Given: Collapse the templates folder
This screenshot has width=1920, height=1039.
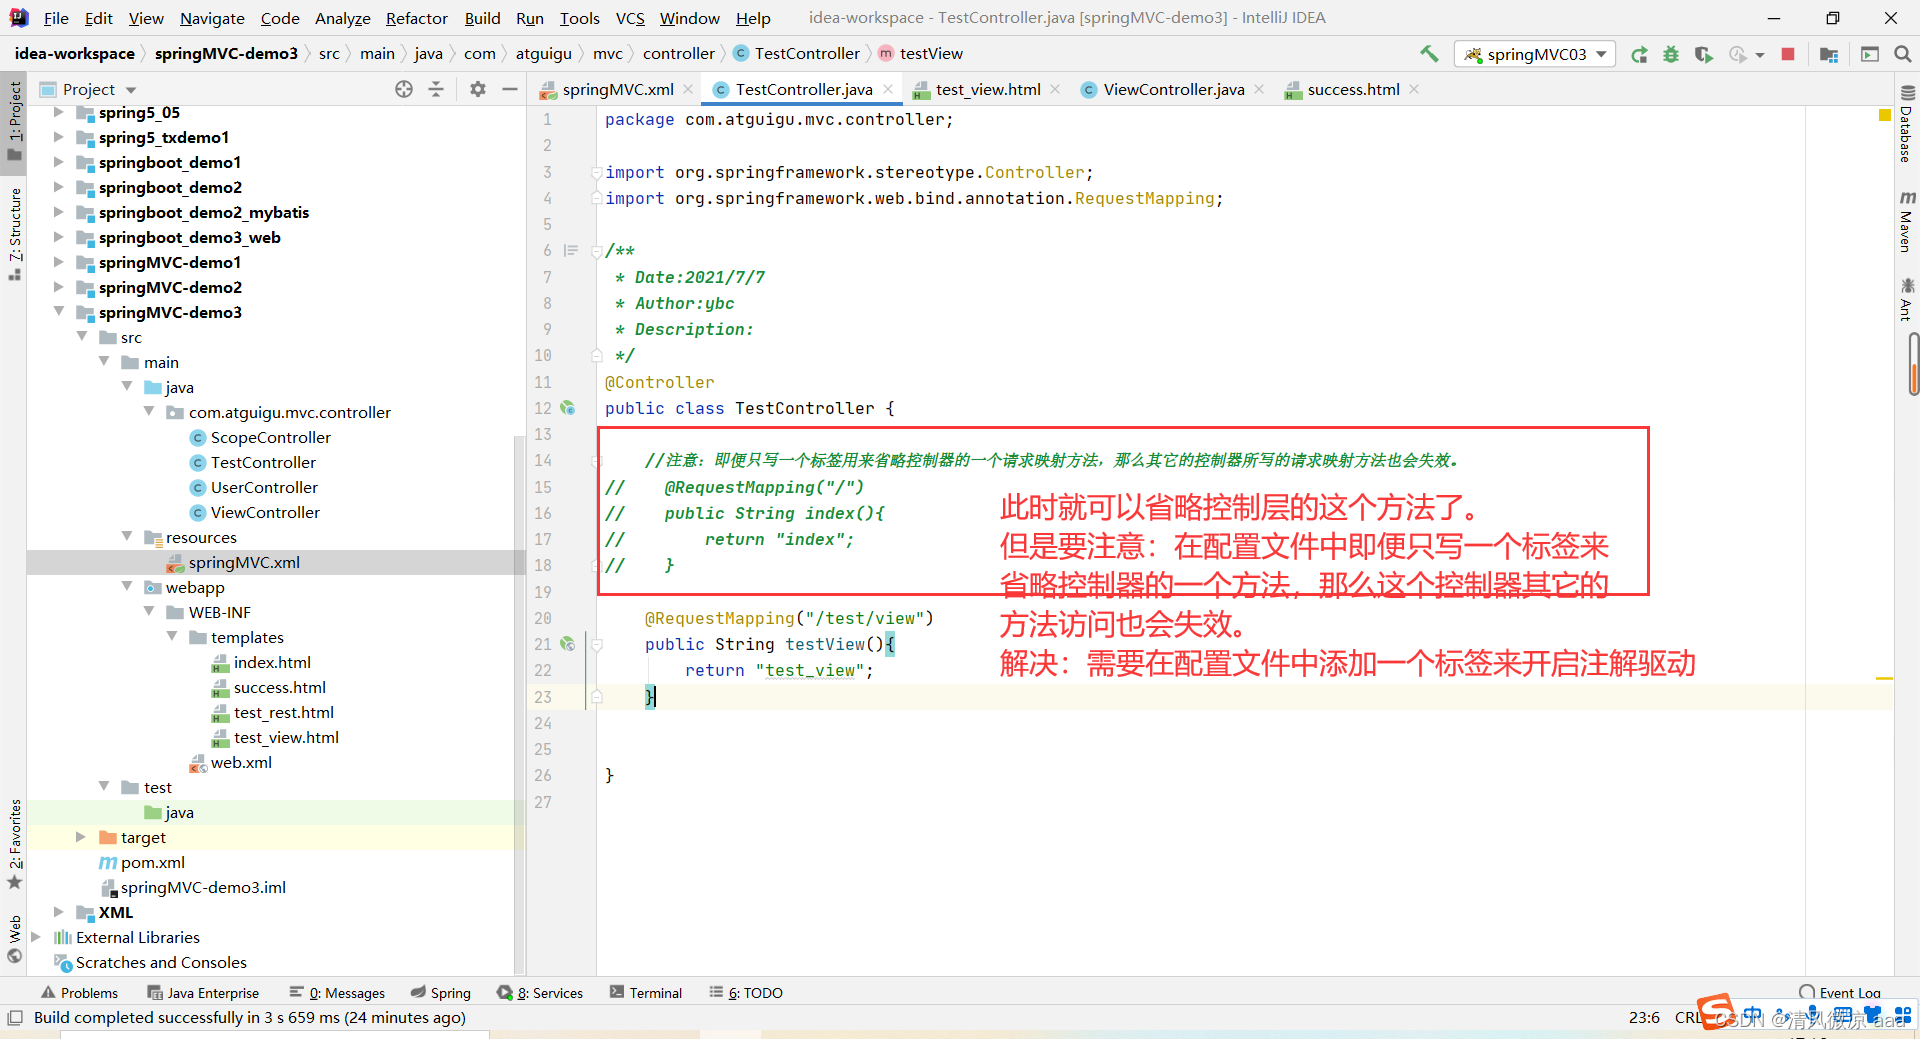Looking at the screenshot, I should [172, 637].
